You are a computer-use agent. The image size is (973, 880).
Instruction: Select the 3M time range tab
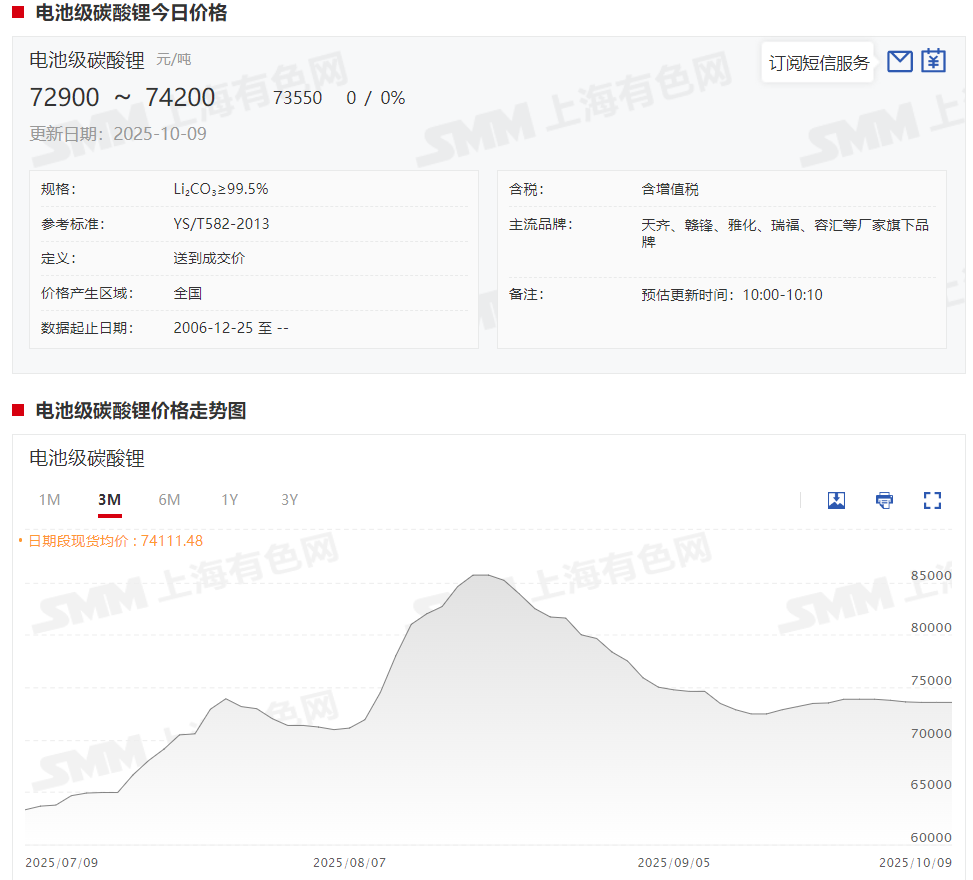click(109, 500)
